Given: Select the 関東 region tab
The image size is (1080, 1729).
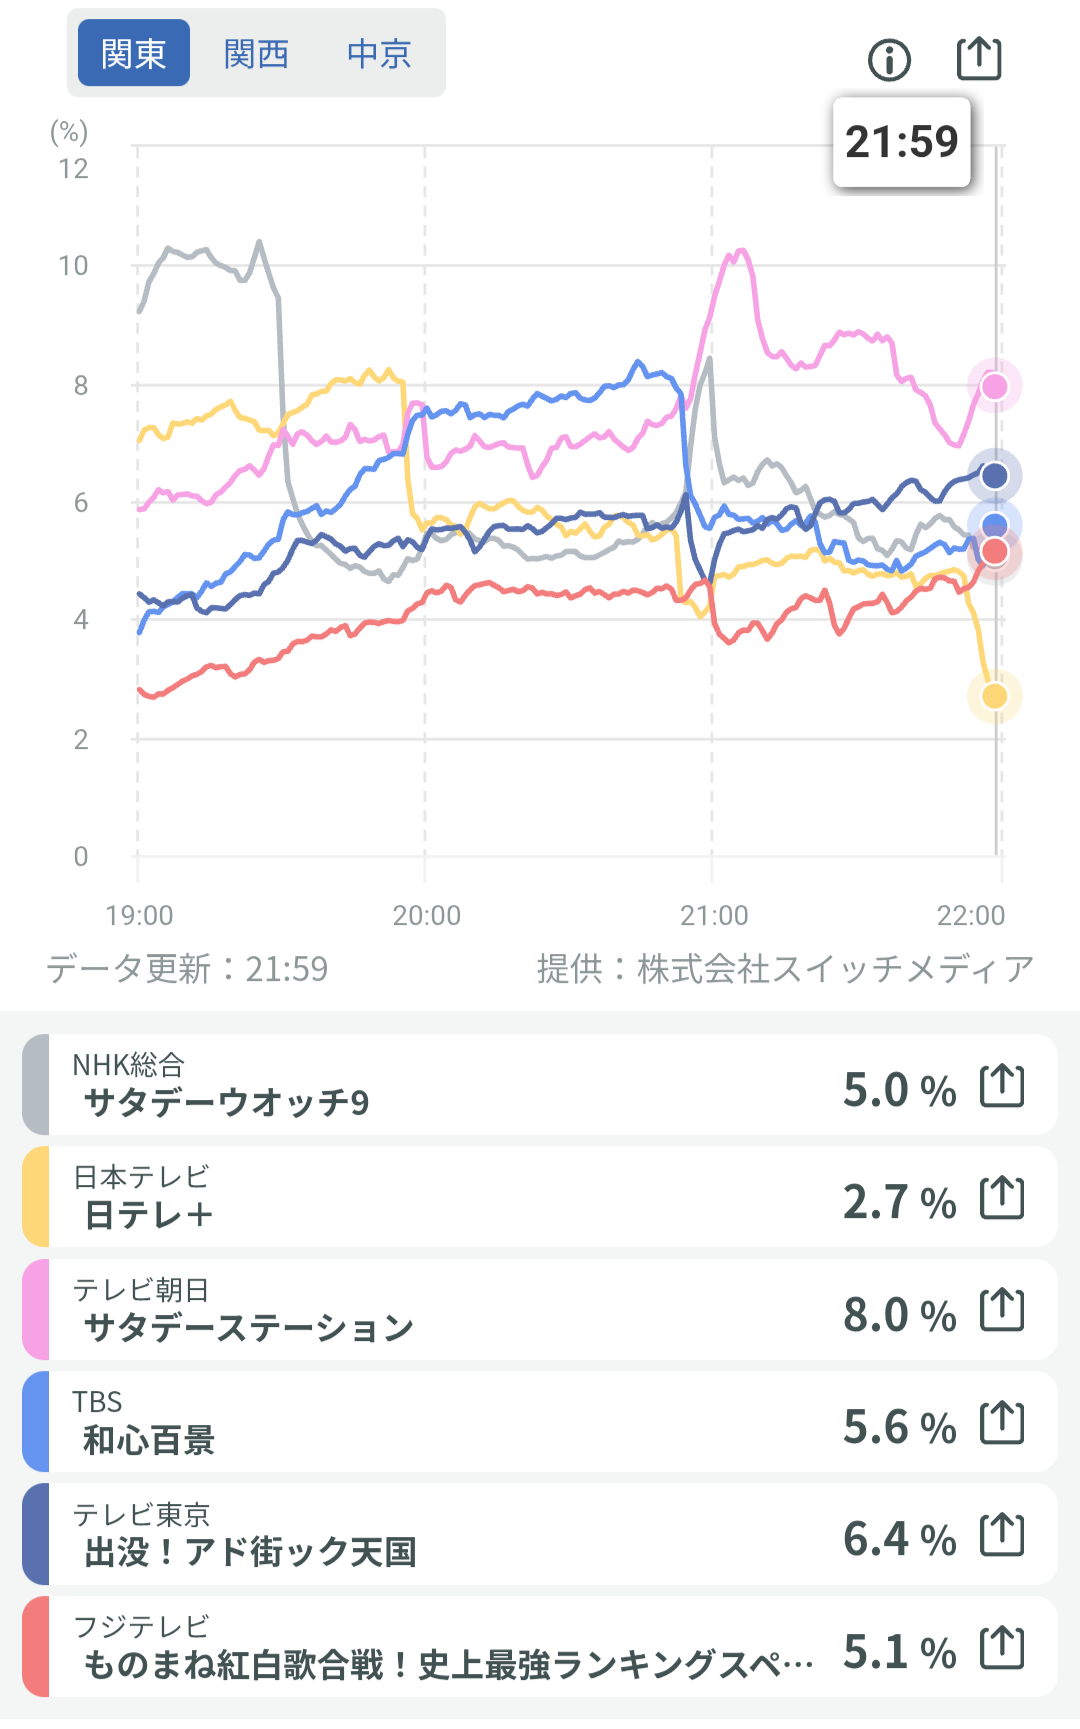Looking at the screenshot, I should [x=134, y=53].
